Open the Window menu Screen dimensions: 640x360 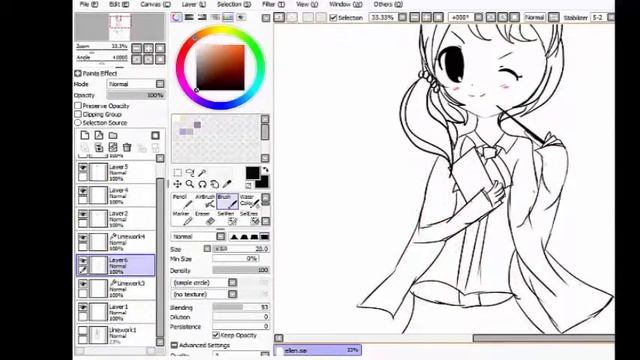pyautogui.click(x=345, y=4)
